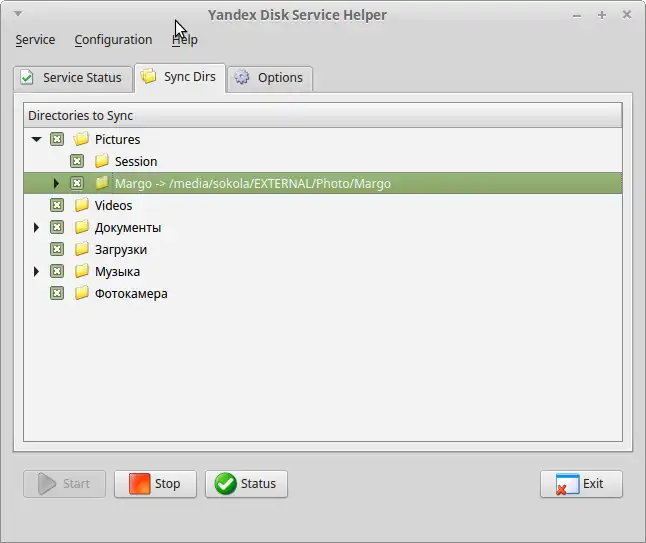Select the Sync Dirs tab
The height and width of the screenshot is (543, 646).
point(180,77)
